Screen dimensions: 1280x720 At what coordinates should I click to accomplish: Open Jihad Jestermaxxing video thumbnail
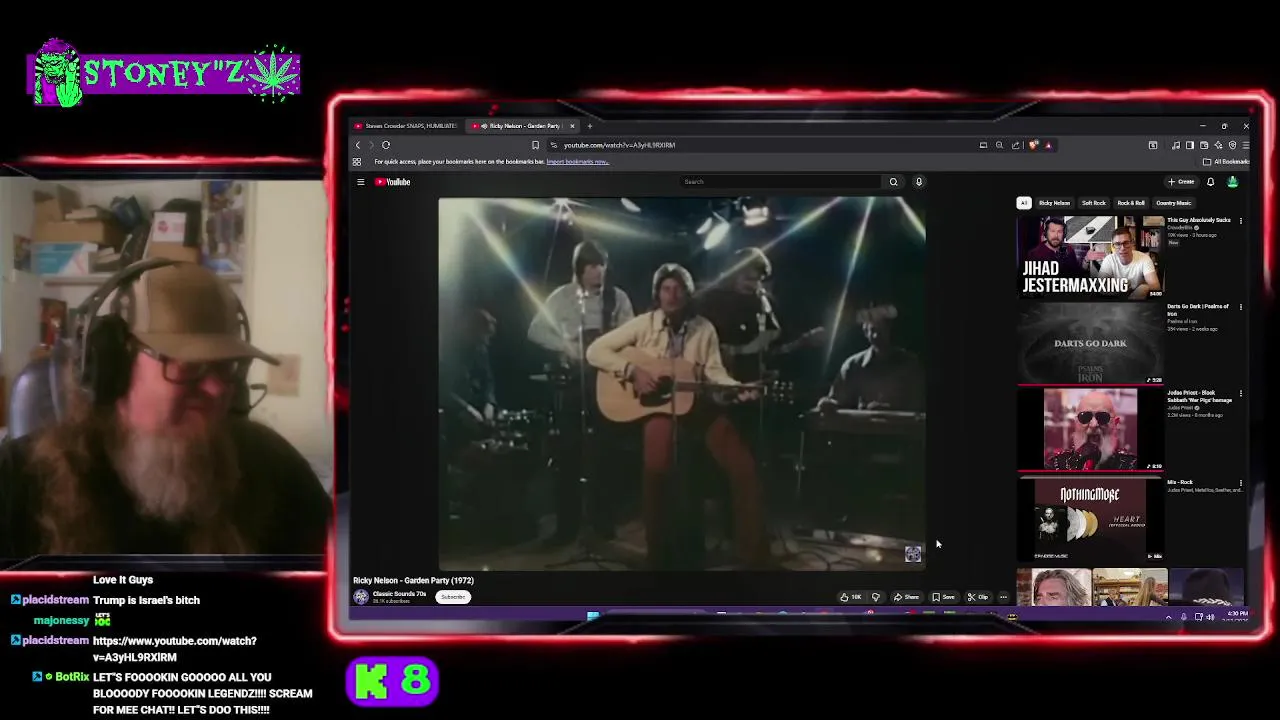[x=1091, y=257]
